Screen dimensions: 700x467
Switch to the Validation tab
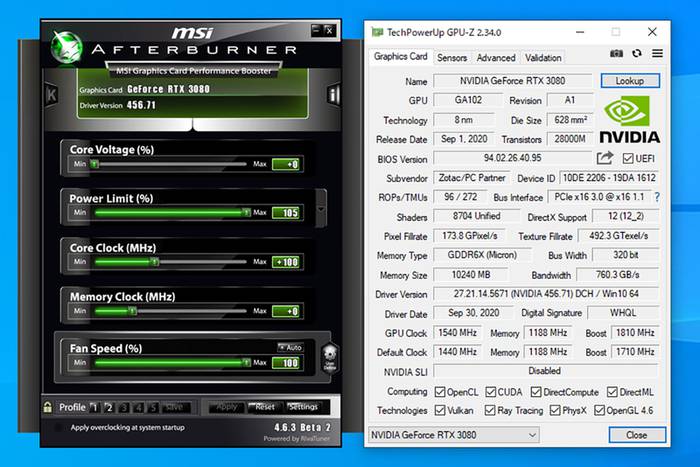[543, 58]
